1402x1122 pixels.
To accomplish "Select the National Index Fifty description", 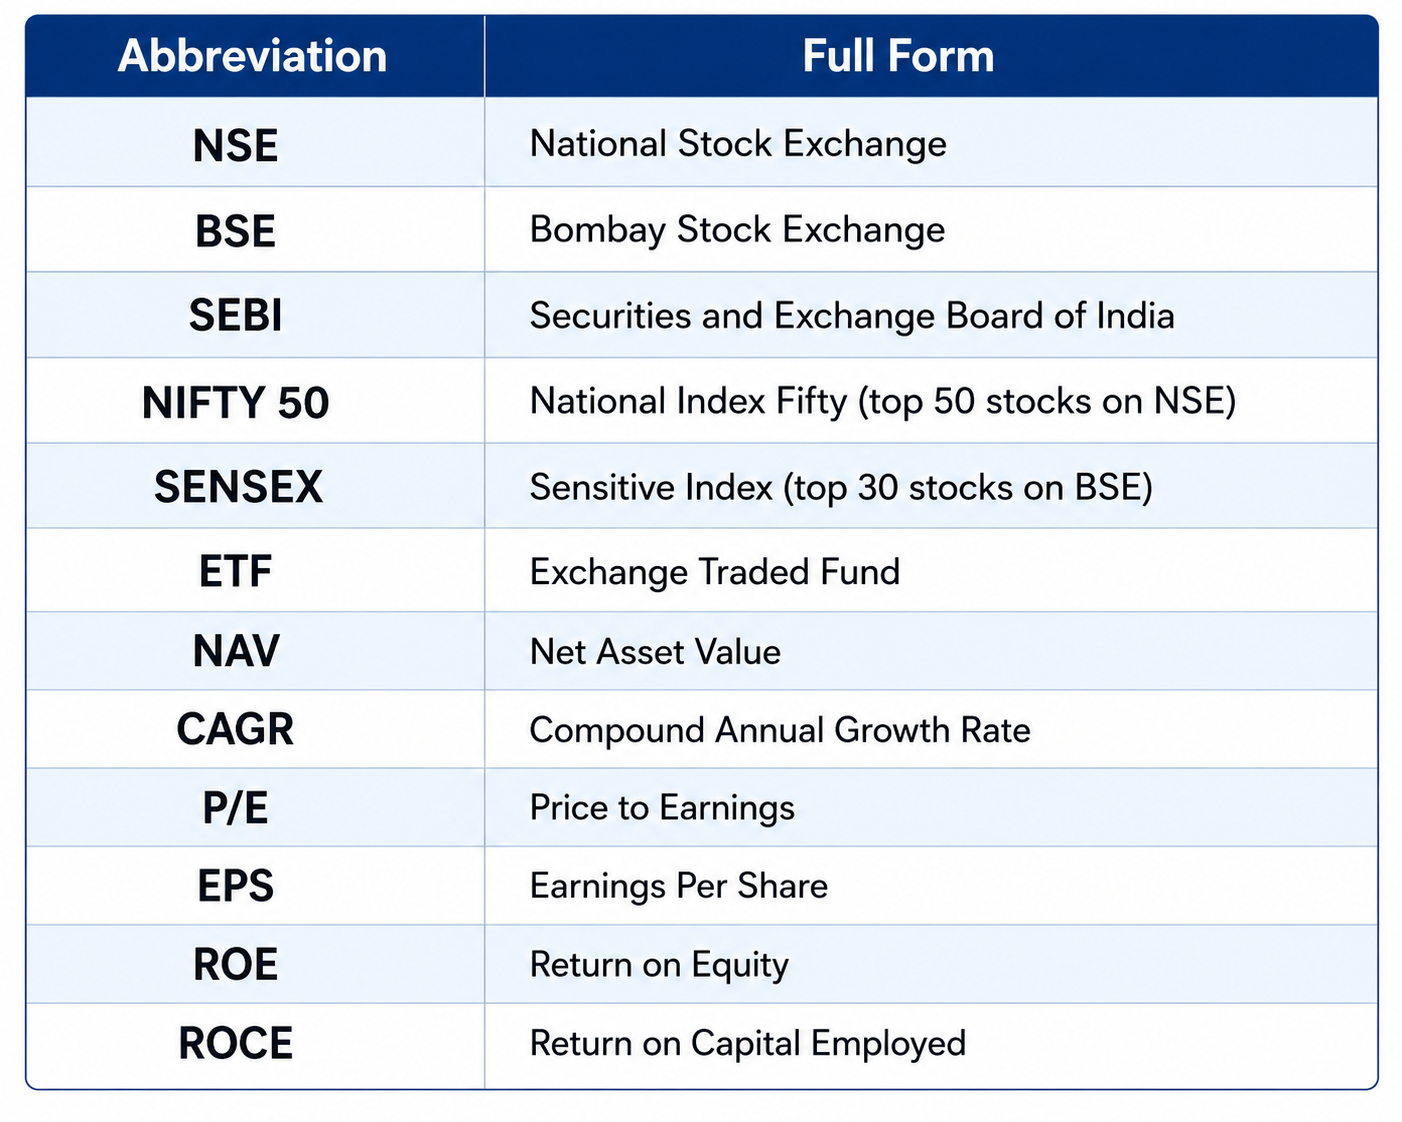I will (x=883, y=402).
